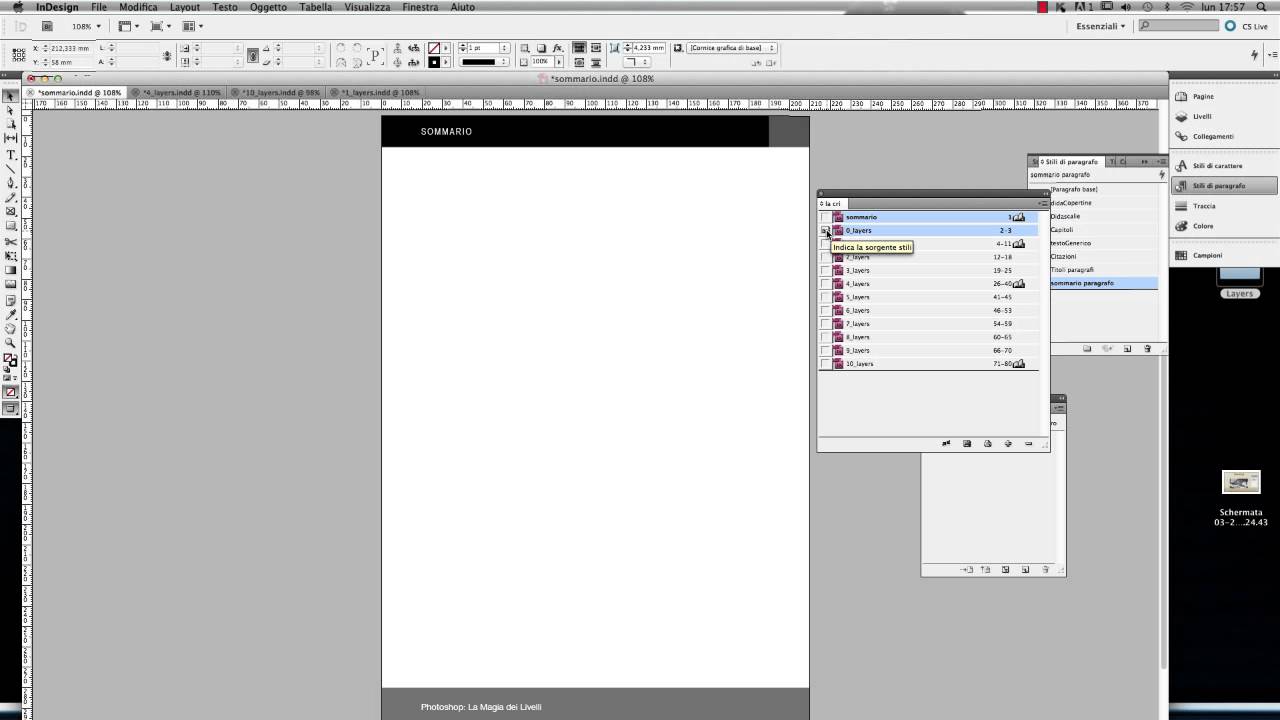Set 7_layers as the style source
The image size is (1280, 720).
(825, 324)
